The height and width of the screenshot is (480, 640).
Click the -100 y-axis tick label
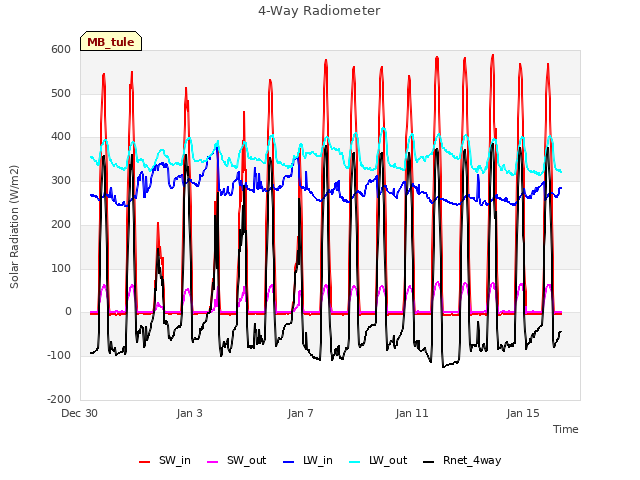click(x=59, y=356)
